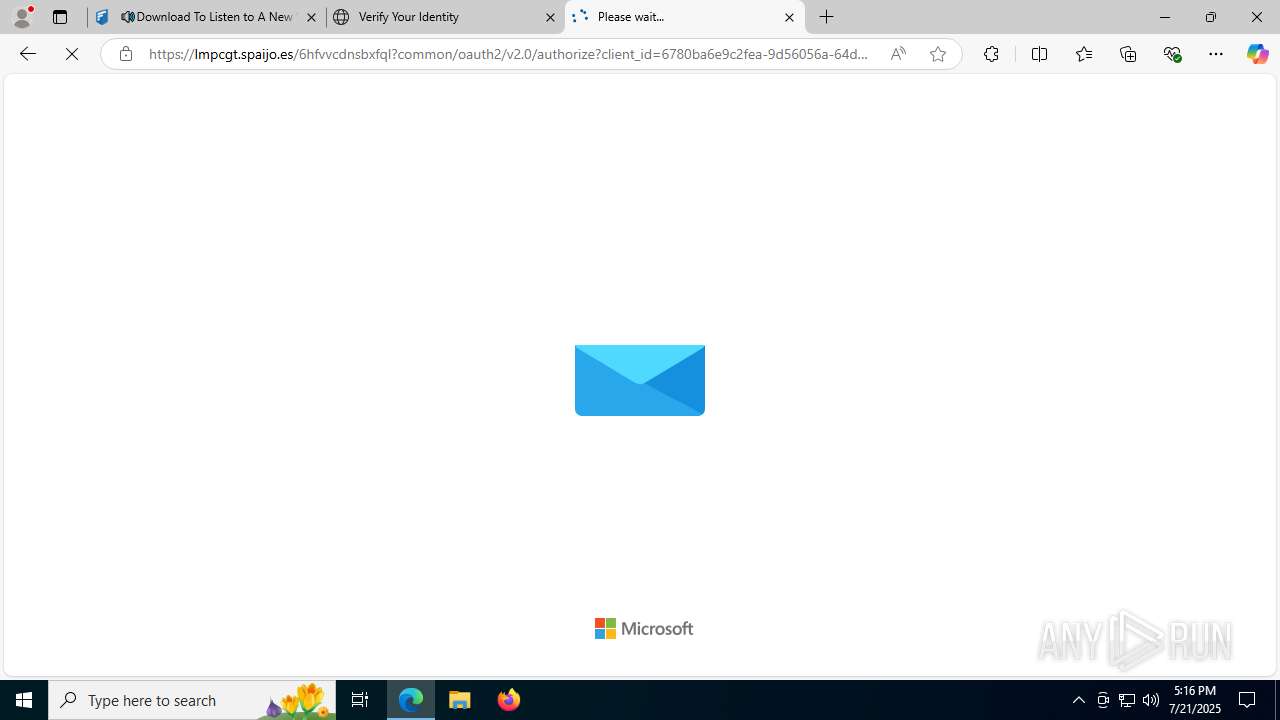Enable split screen view
The width and height of the screenshot is (1280, 720).
[x=1039, y=54]
